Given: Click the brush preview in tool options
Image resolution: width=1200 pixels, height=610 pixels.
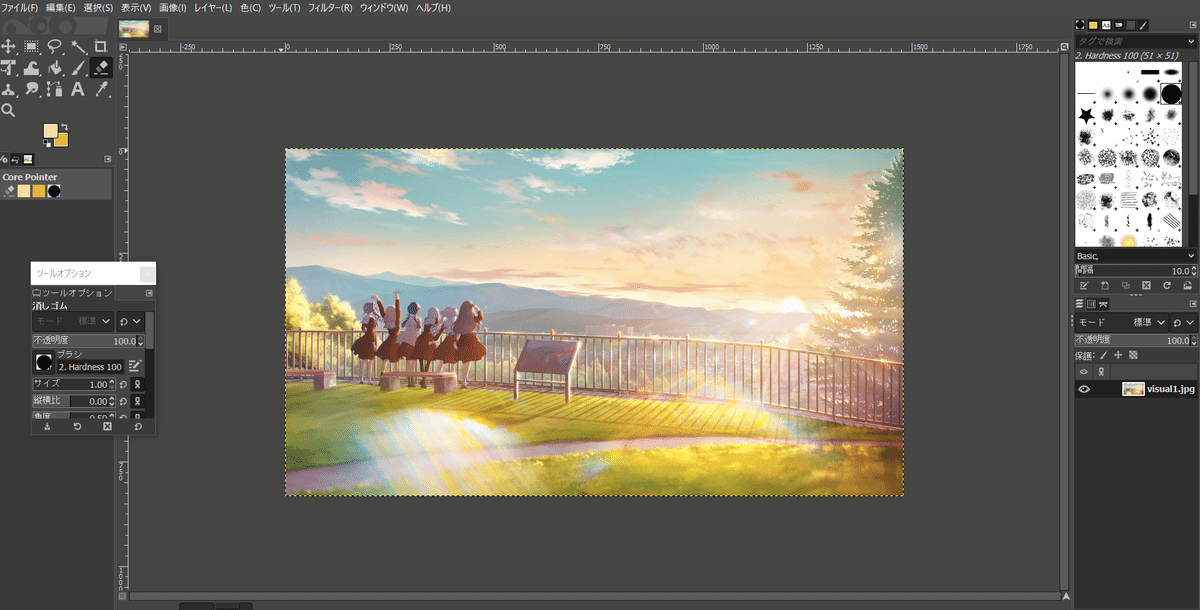Looking at the screenshot, I should [x=44, y=362].
